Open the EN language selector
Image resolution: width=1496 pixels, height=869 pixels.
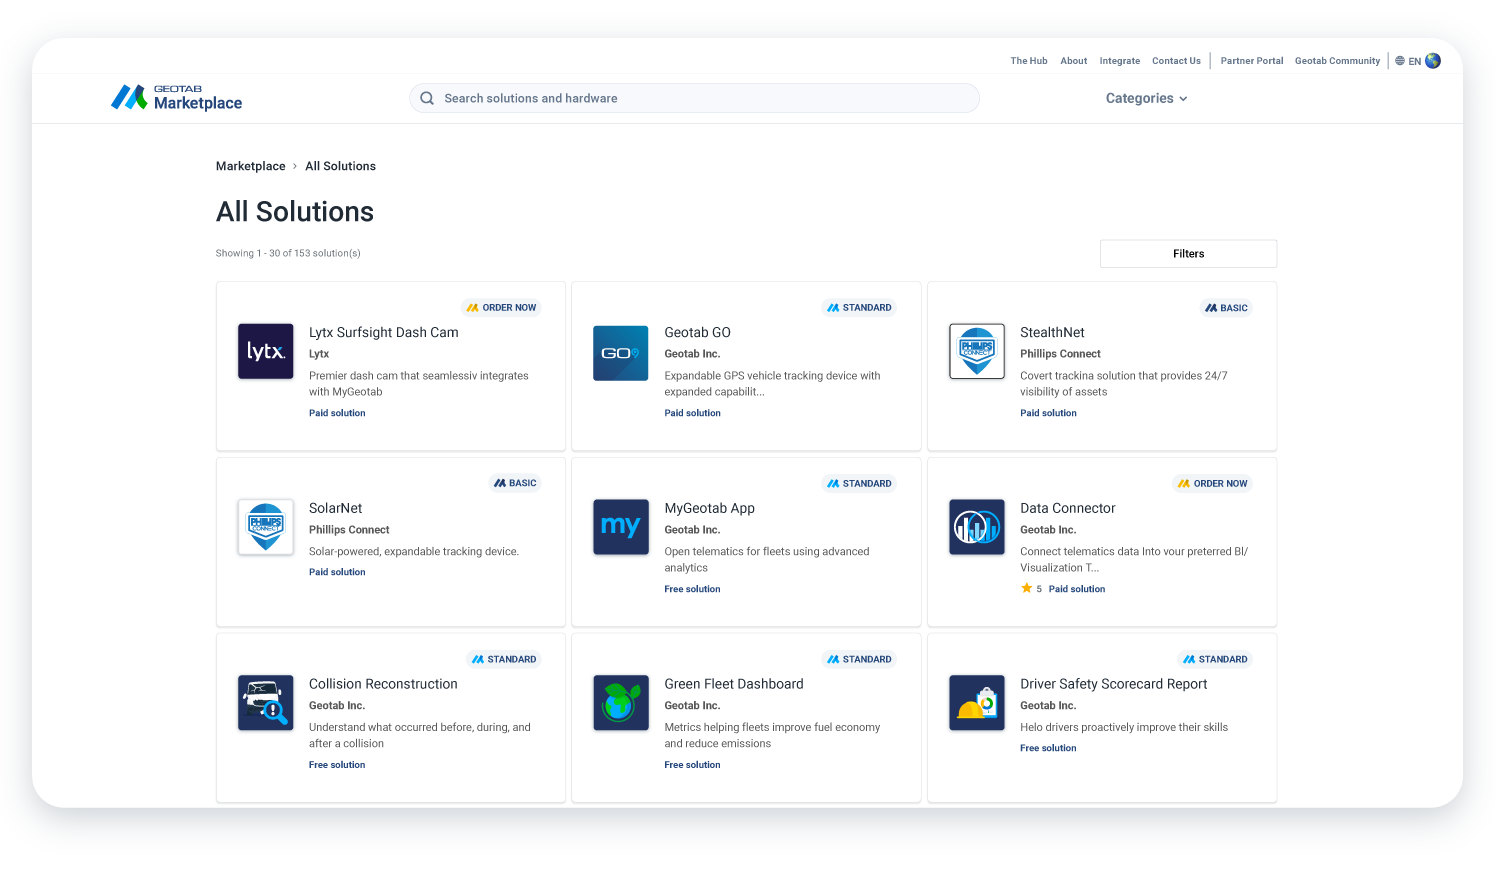(x=1414, y=60)
